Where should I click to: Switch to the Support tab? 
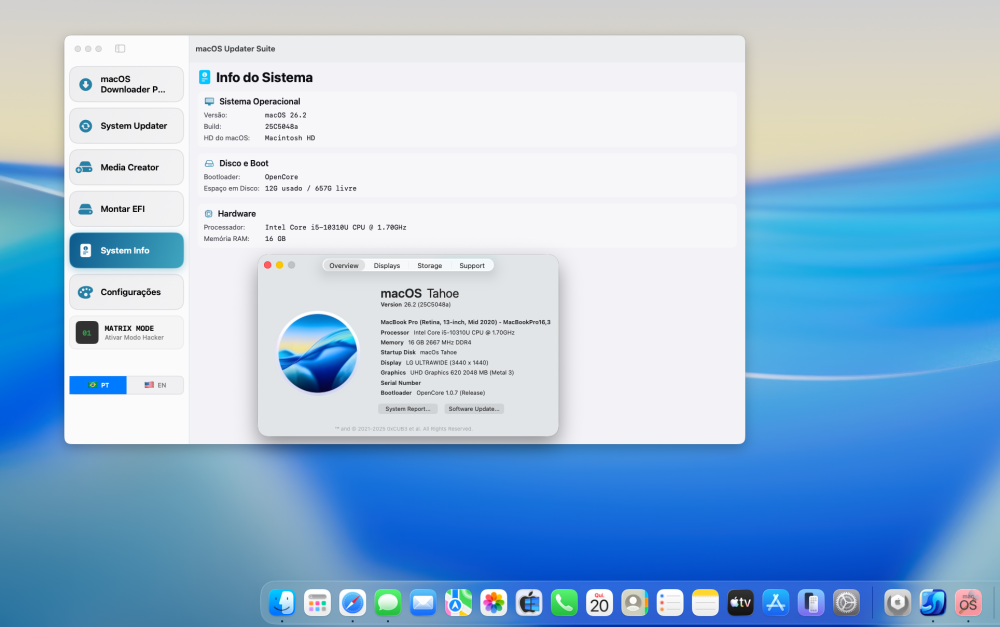tap(472, 265)
